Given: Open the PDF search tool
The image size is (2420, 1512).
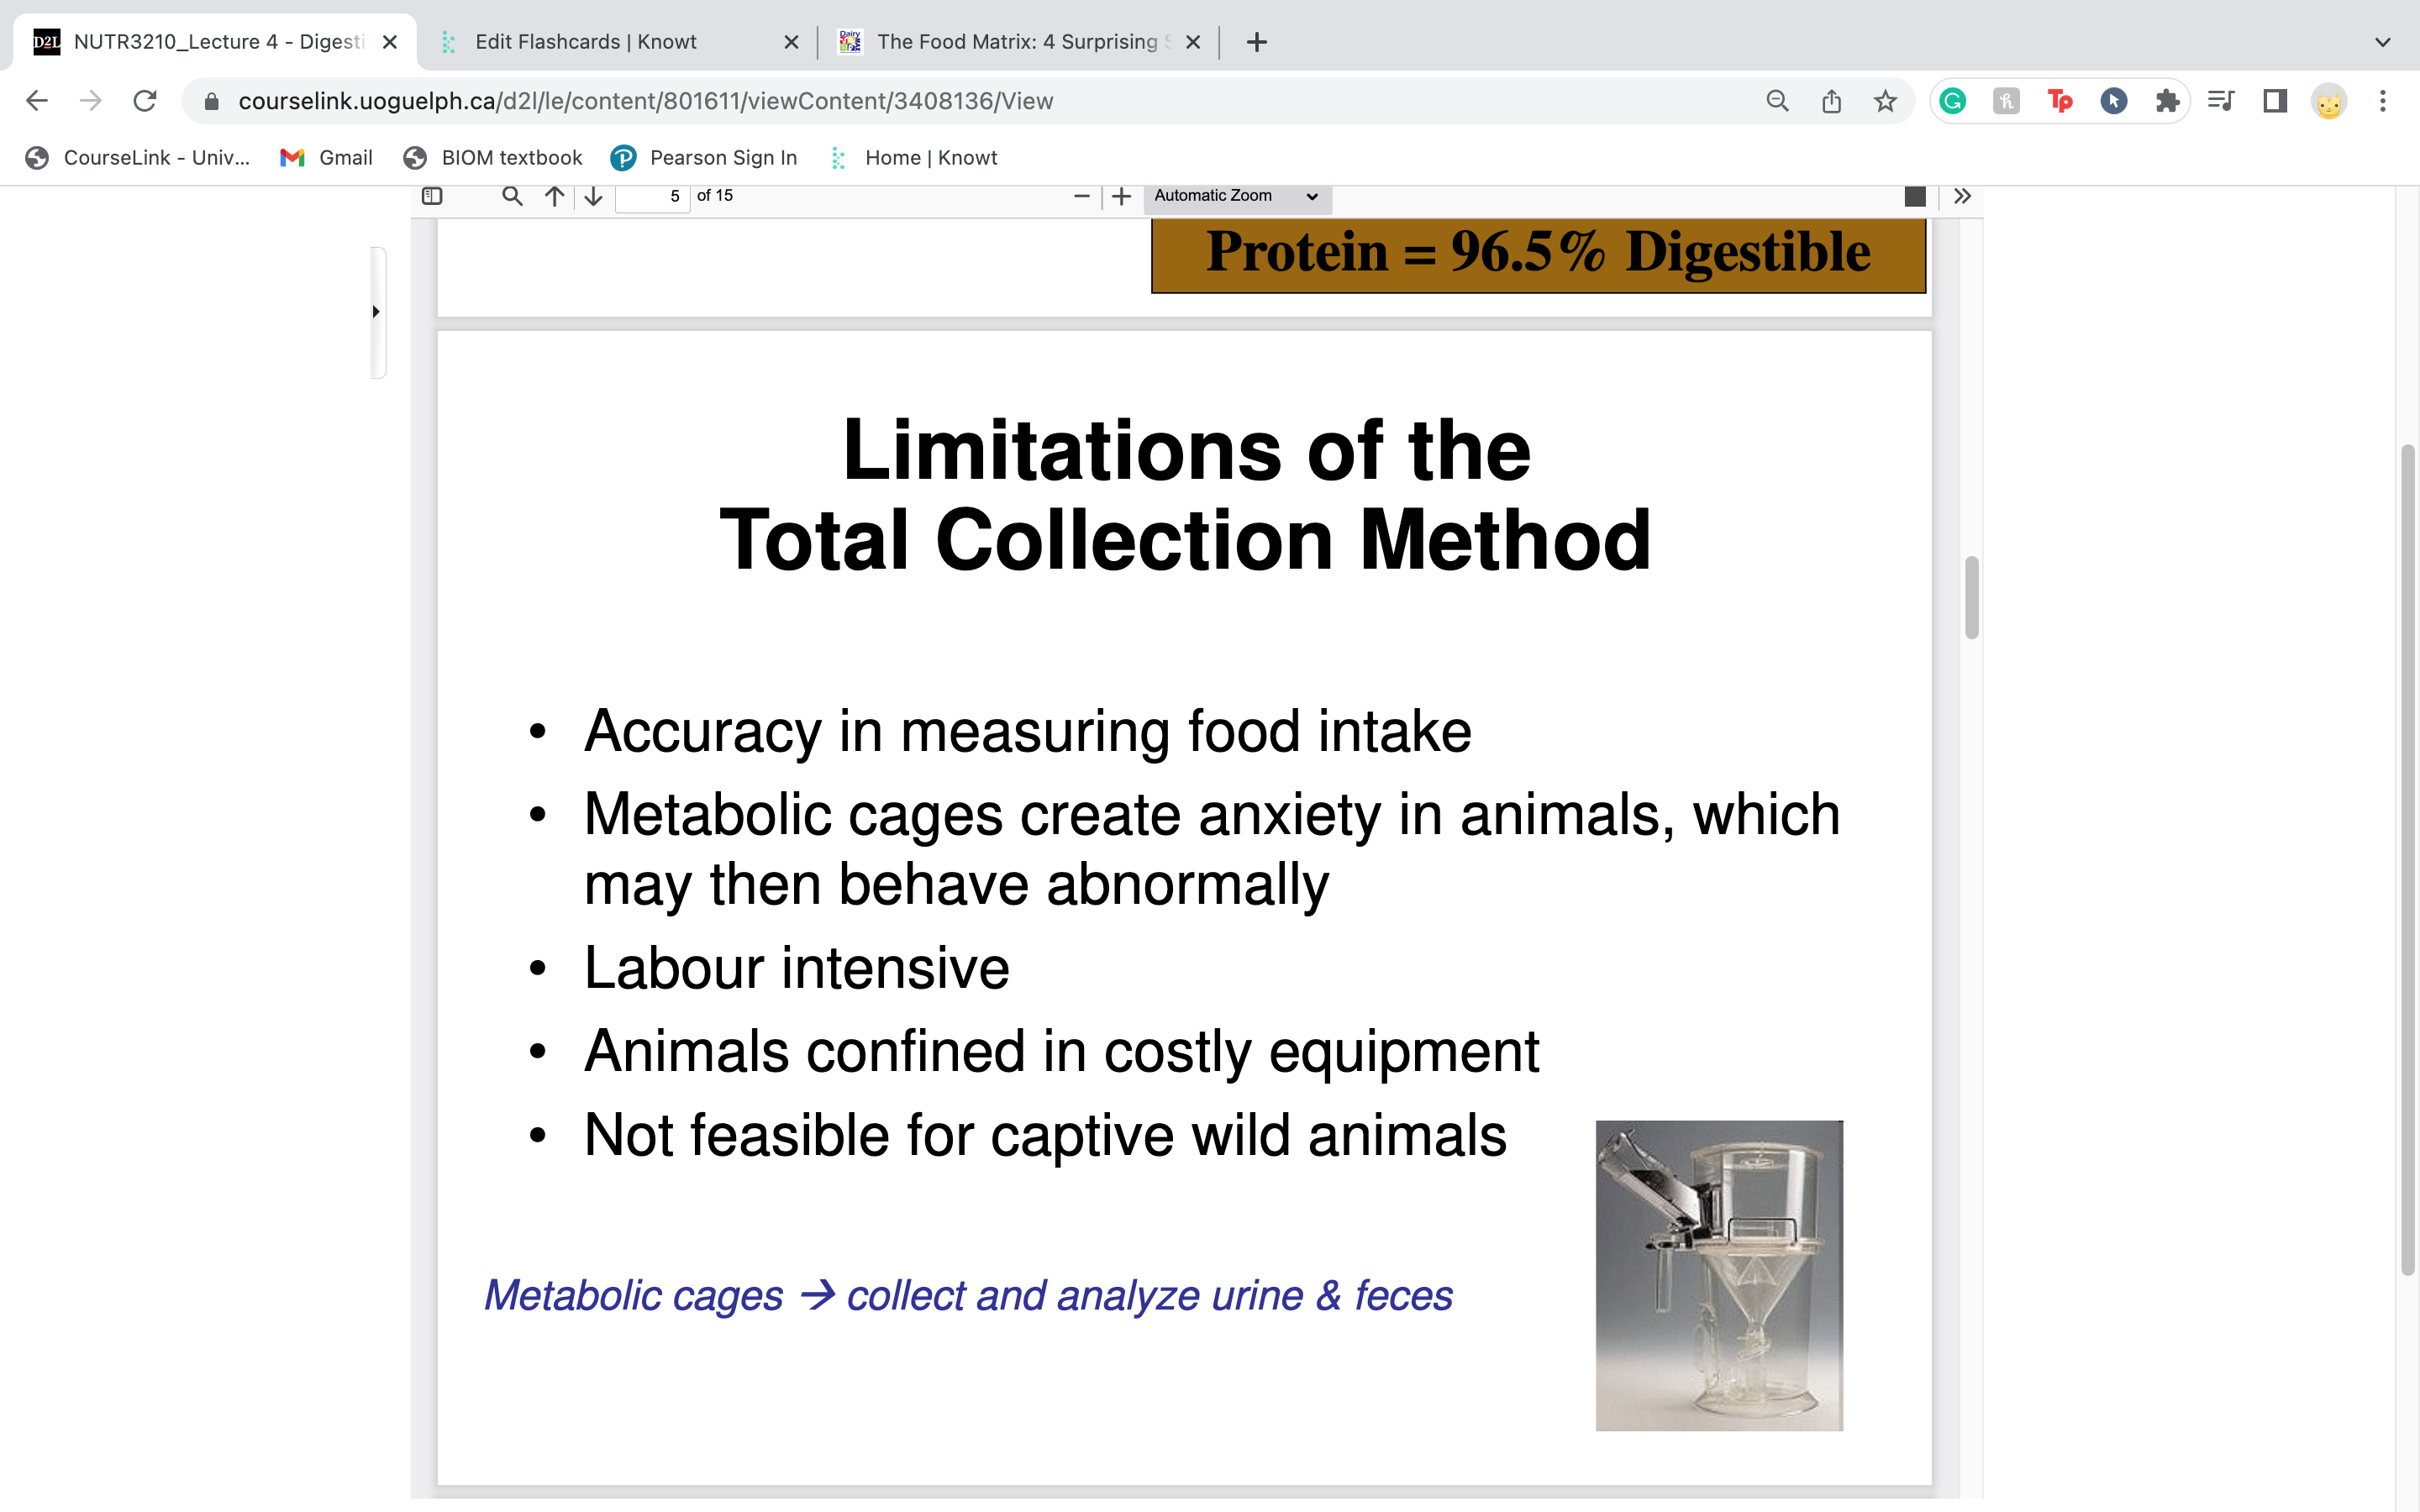Looking at the screenshot, I should pyautogui.click(x=512, y=196).
